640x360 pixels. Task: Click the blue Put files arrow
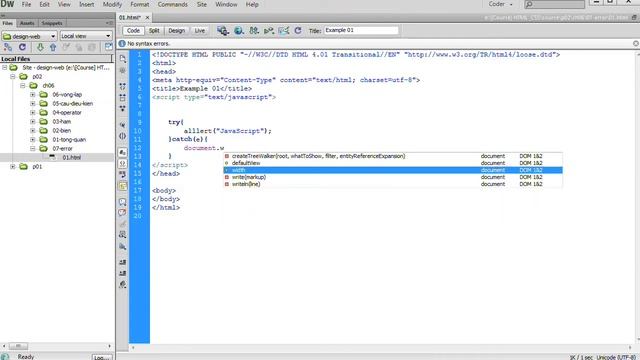(x=53, y=47)
